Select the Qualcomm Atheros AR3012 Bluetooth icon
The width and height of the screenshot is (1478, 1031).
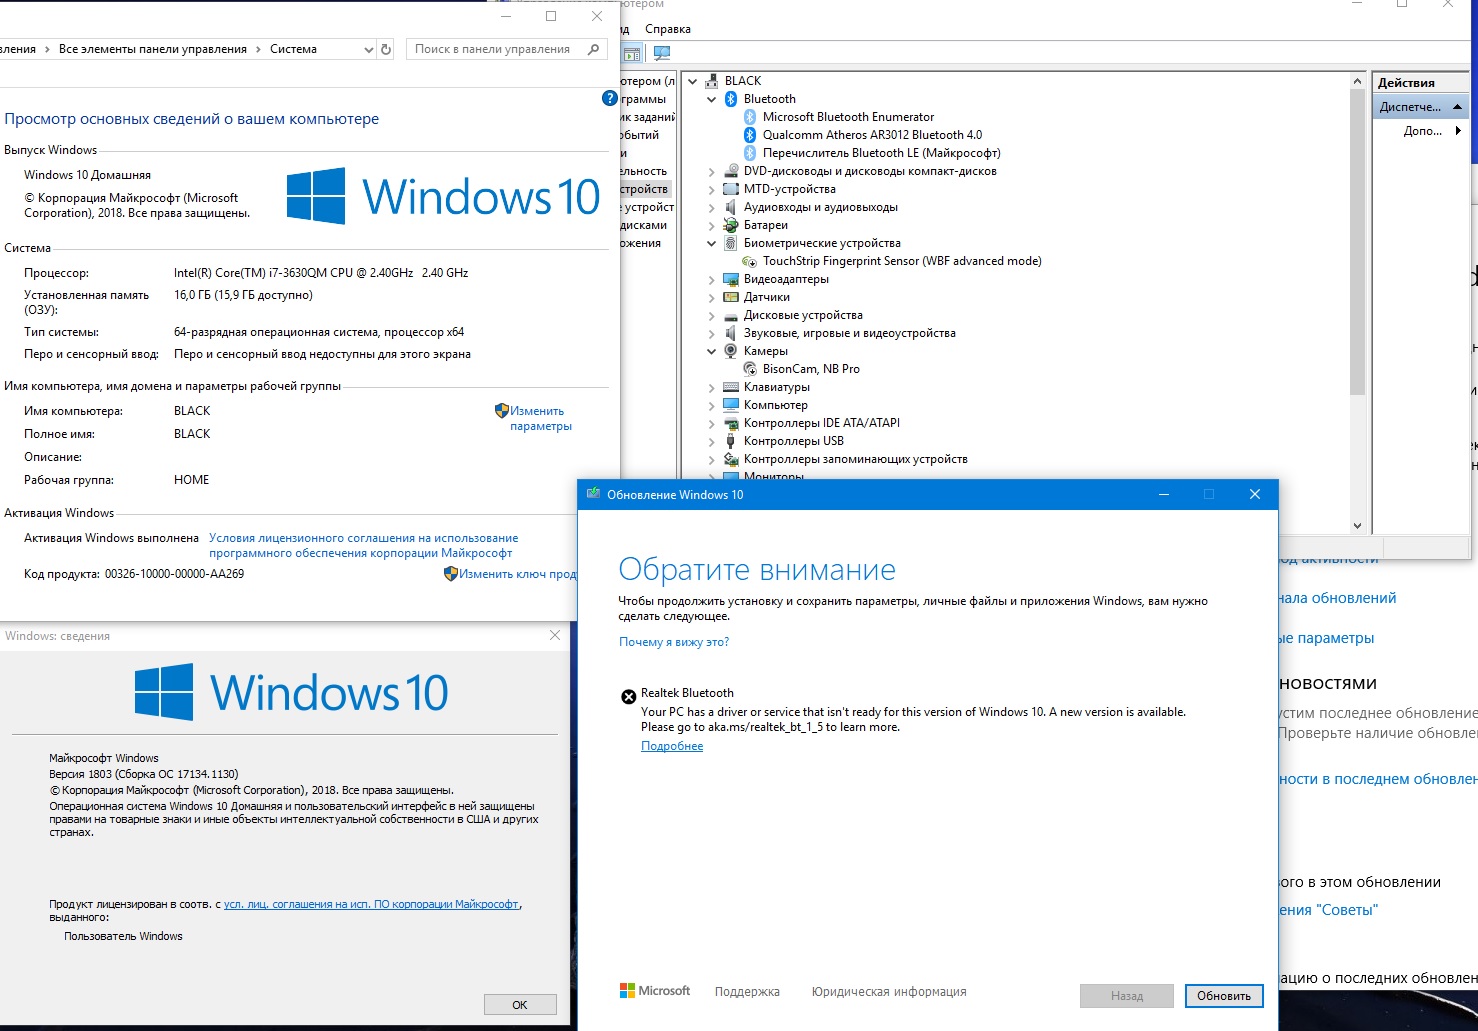[x=750, y=135]
